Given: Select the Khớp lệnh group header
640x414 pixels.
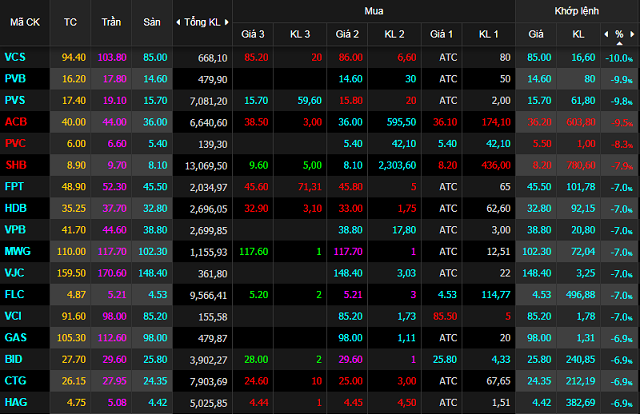Looking at the screenshot, I should (577, 10).
